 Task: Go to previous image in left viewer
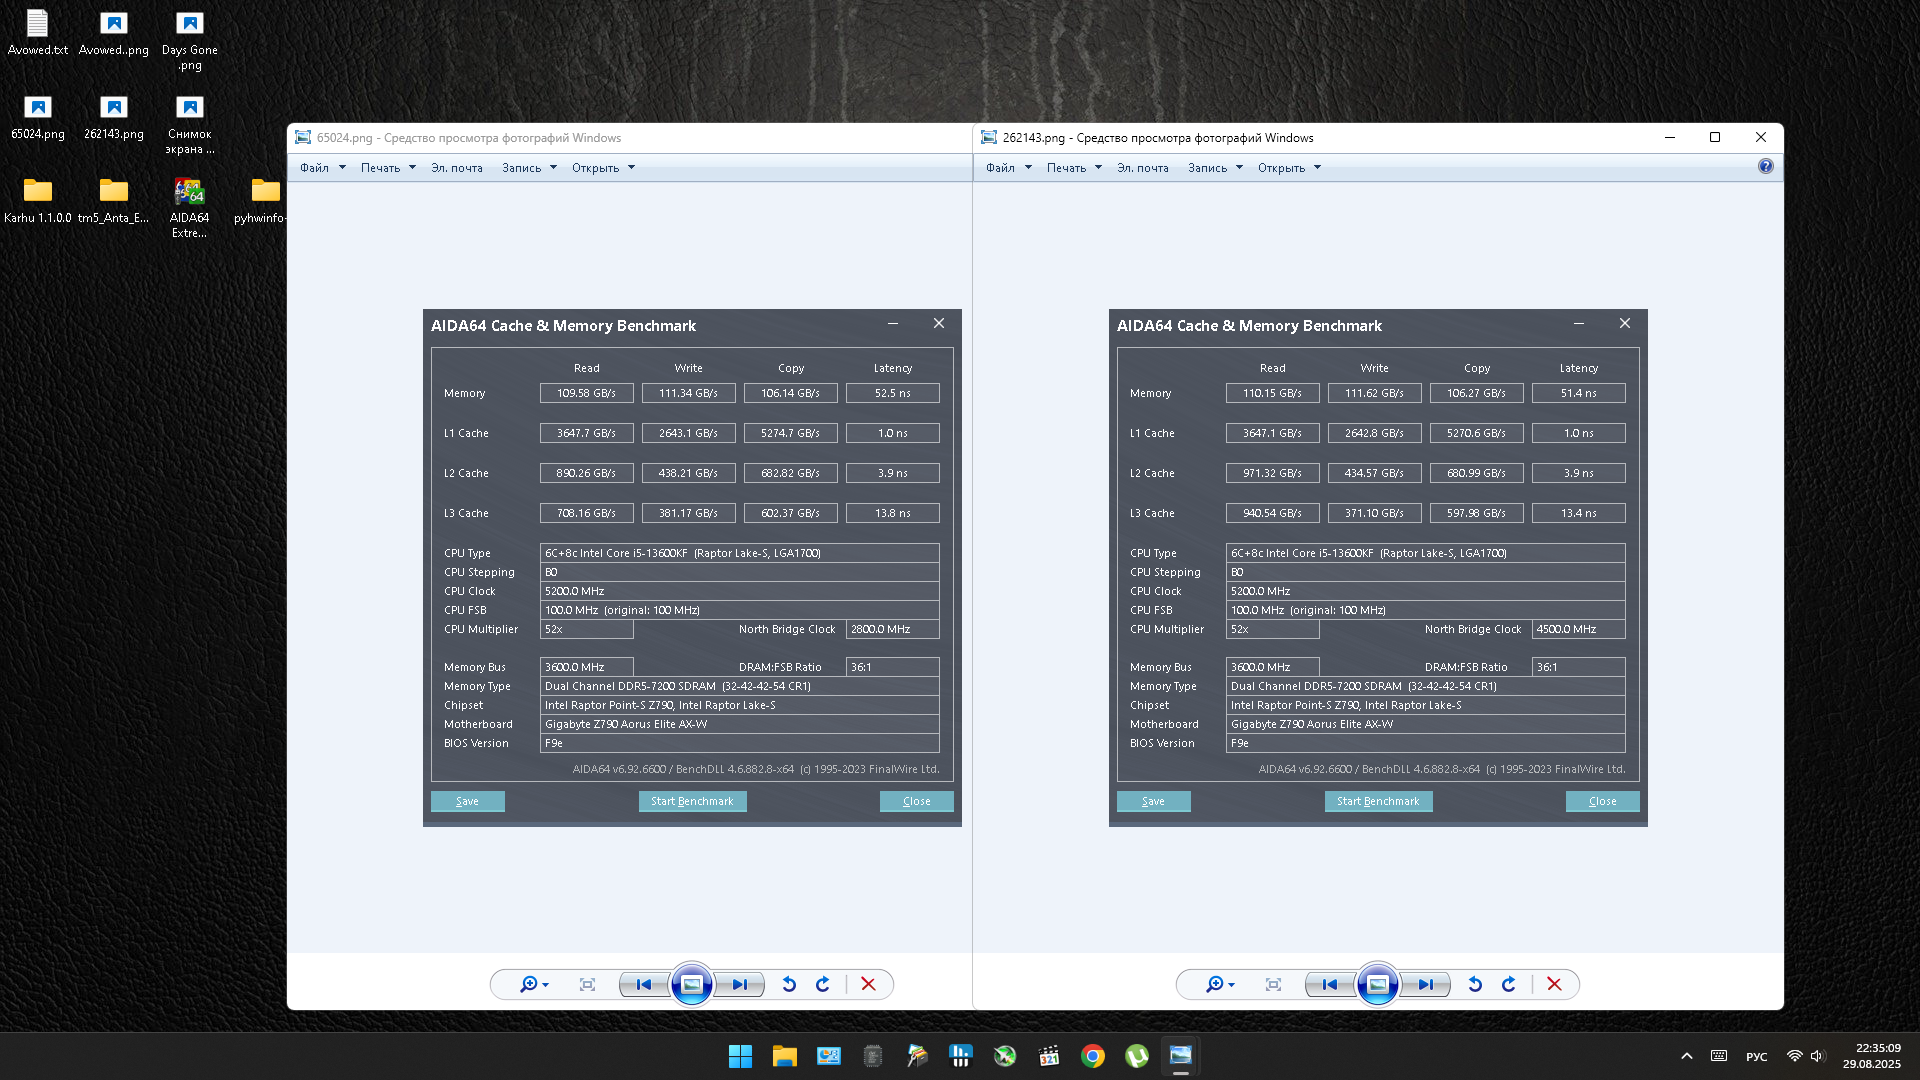[643, 984]
